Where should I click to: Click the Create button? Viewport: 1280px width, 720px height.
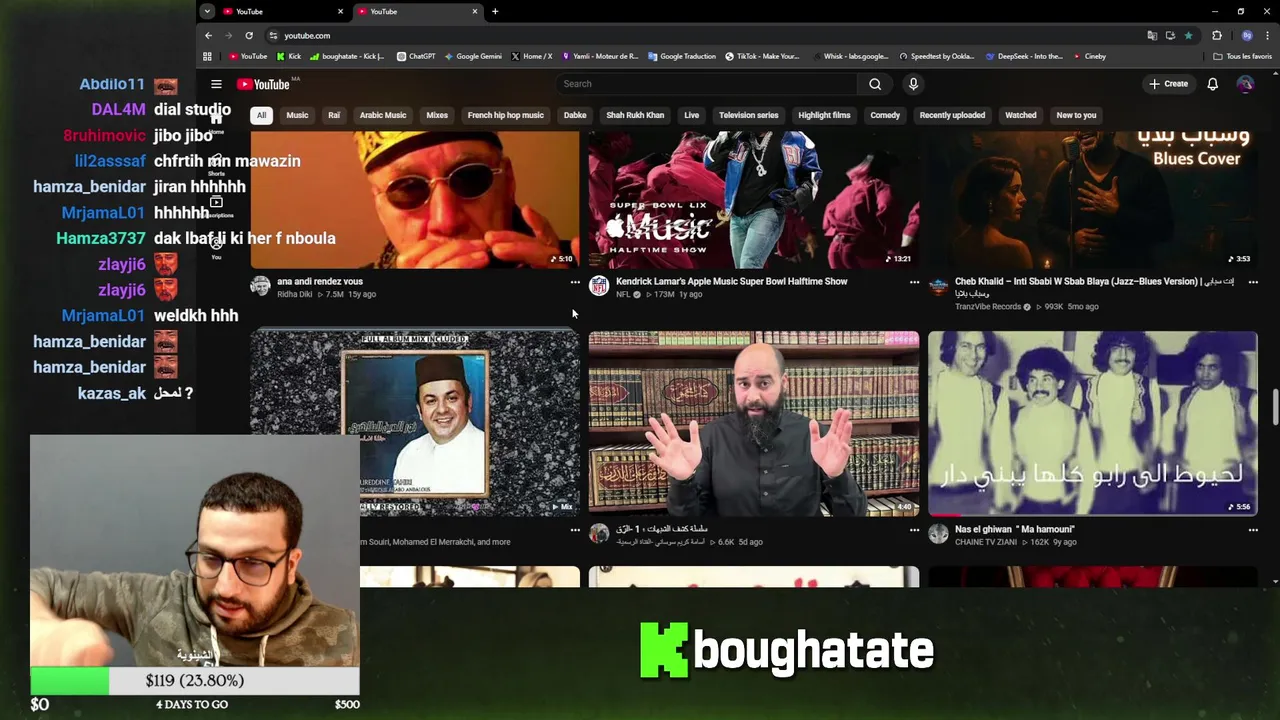coord(1168,84)
